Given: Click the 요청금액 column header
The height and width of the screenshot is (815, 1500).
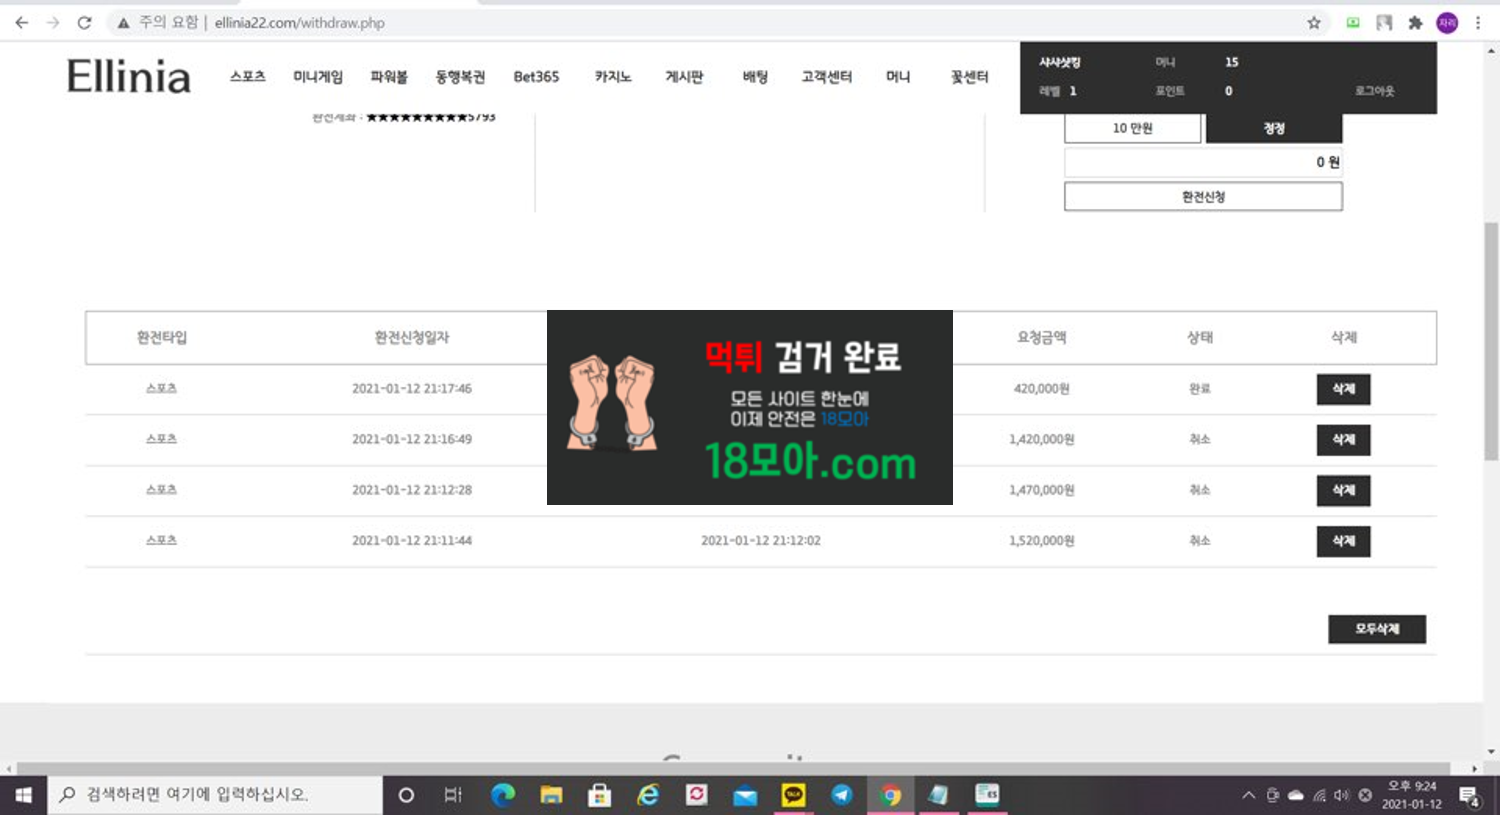Looking at the screenshot, I should [1042, 338].
